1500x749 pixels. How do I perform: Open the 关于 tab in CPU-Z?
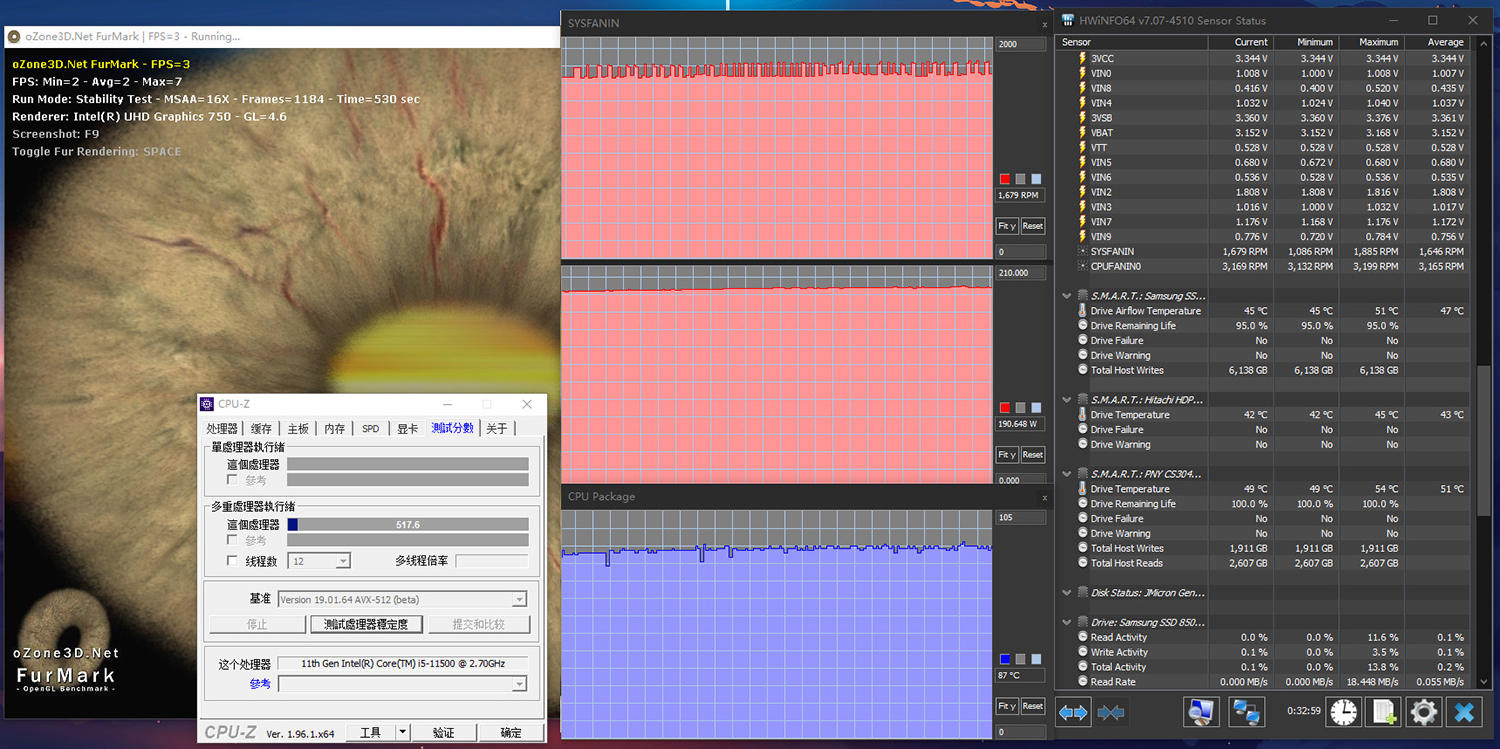pos(496,428)
